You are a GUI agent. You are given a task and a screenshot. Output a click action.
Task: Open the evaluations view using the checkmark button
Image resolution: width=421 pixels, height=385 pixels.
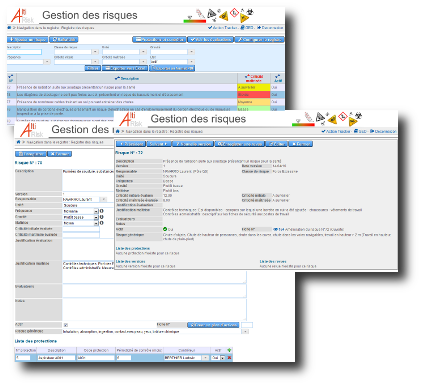210,40
